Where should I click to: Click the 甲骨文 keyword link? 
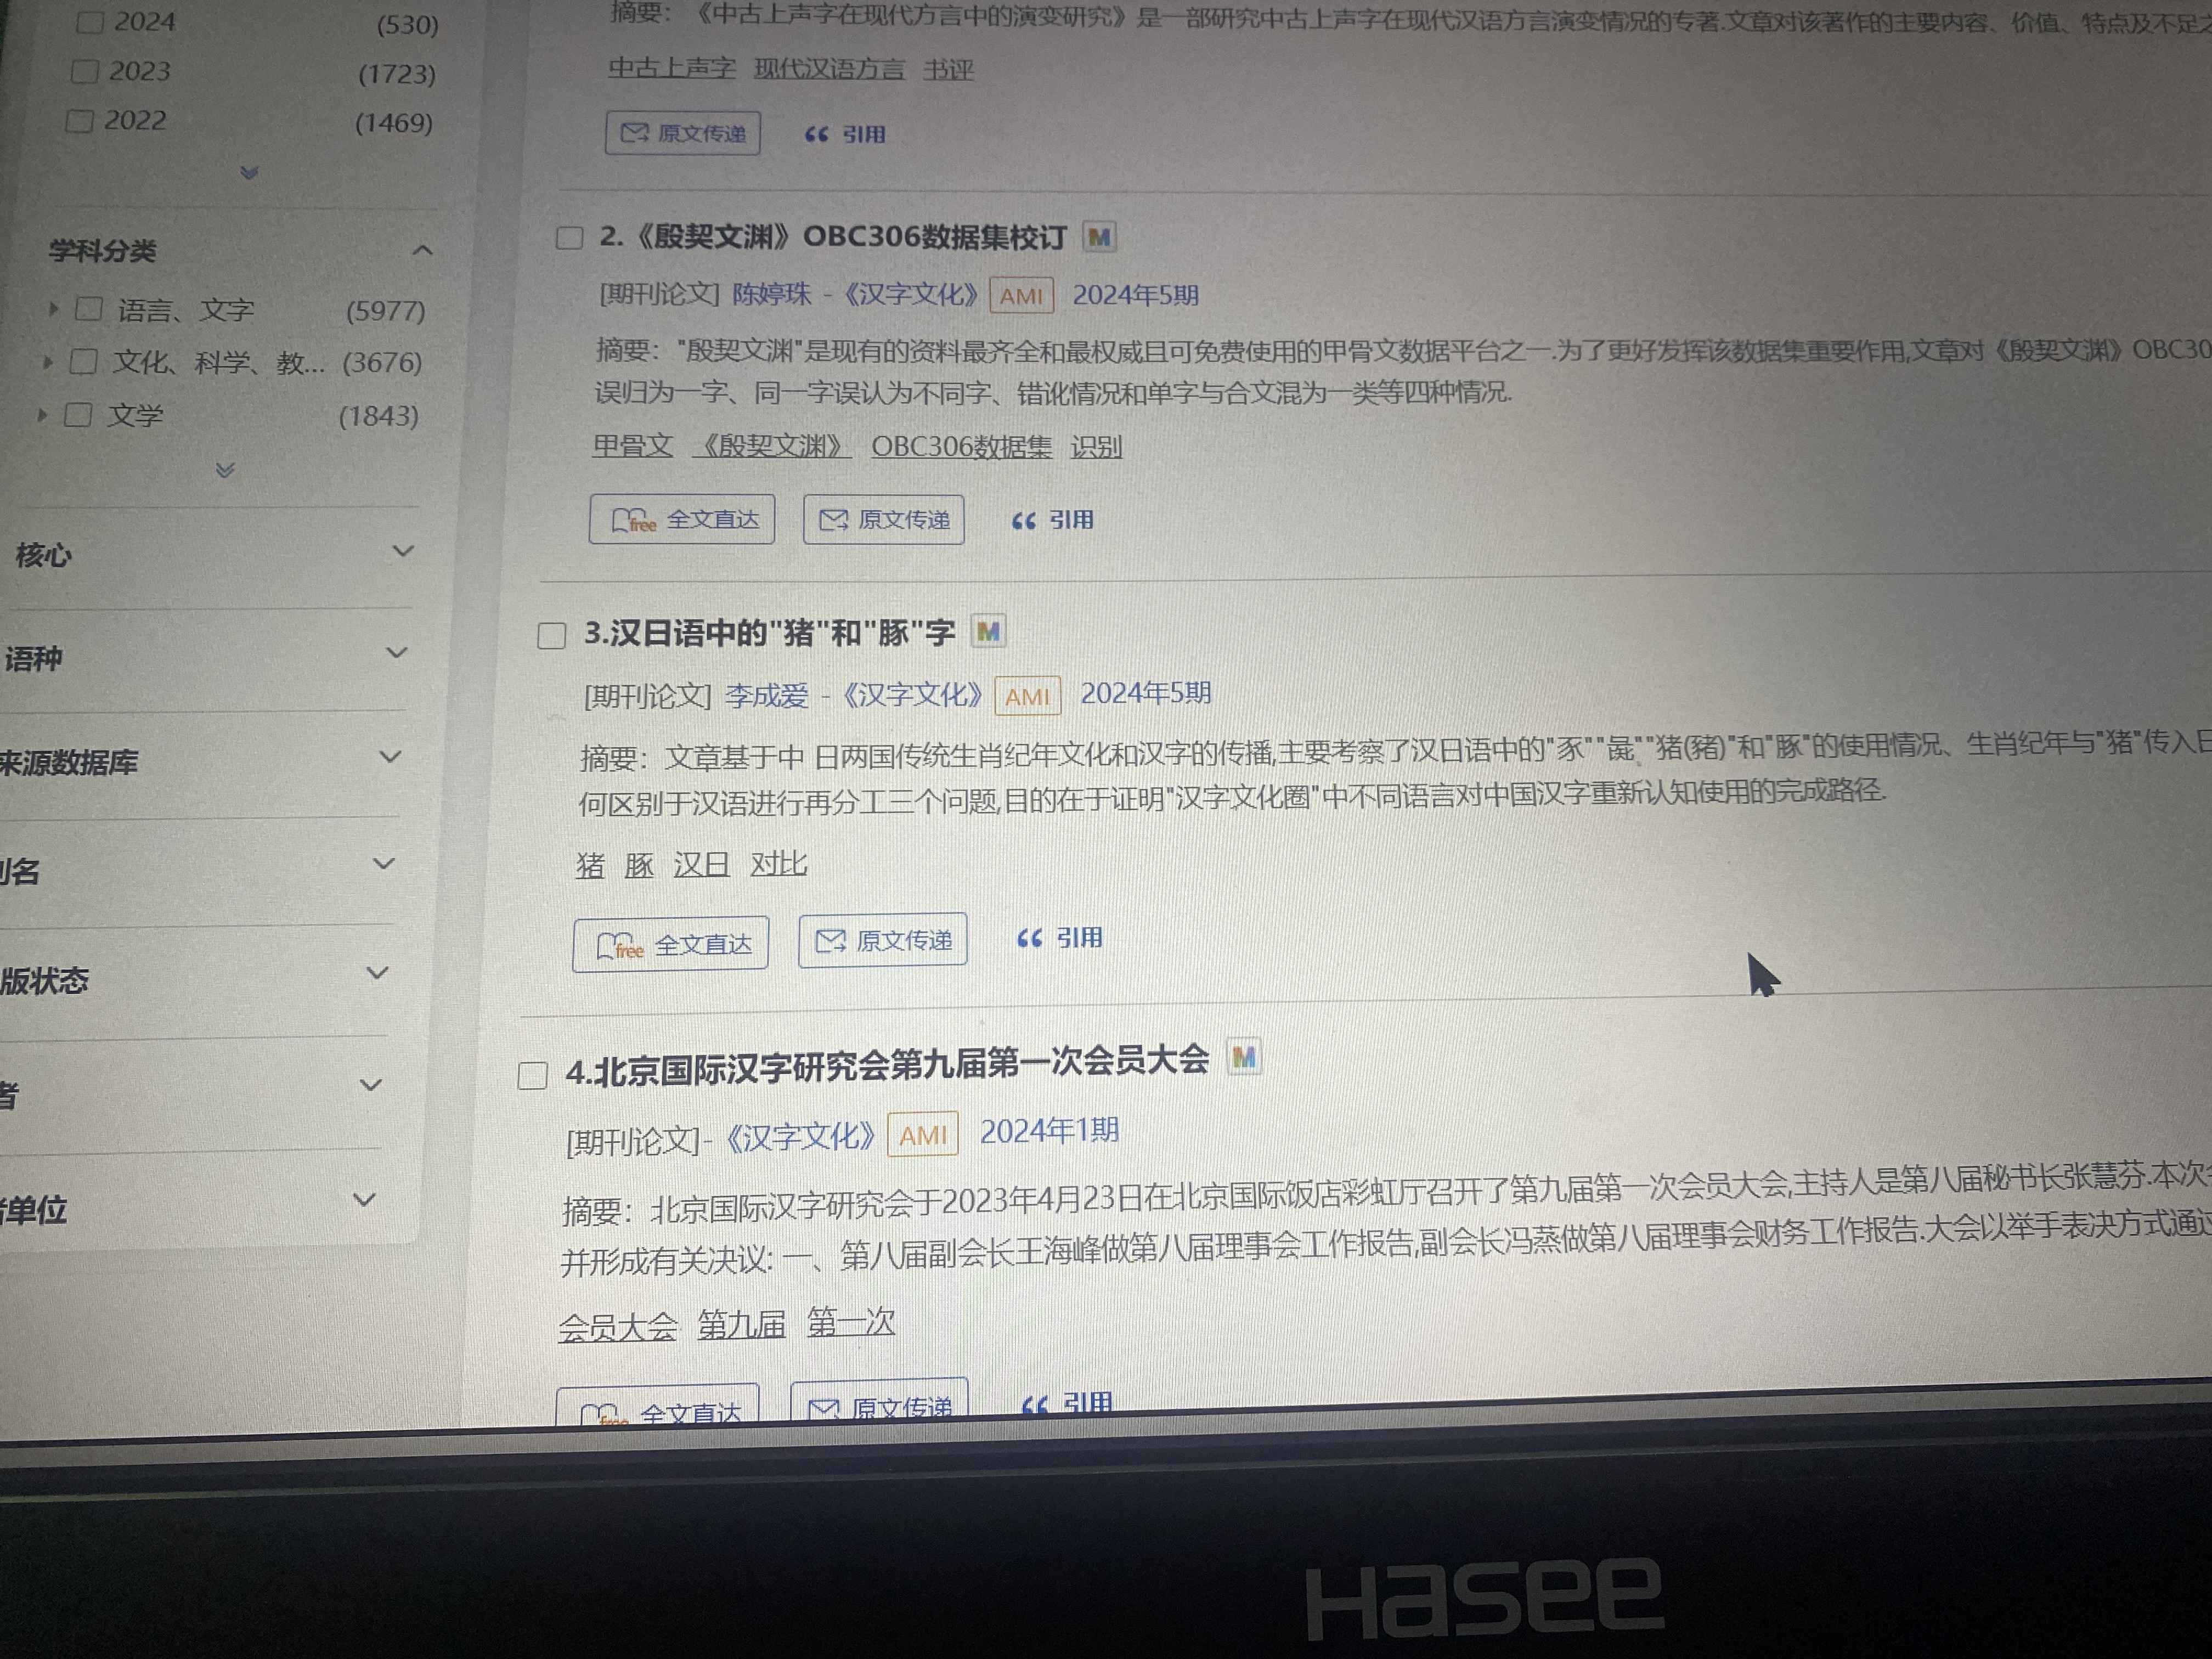pyautogui.click(x=632, y=446)
